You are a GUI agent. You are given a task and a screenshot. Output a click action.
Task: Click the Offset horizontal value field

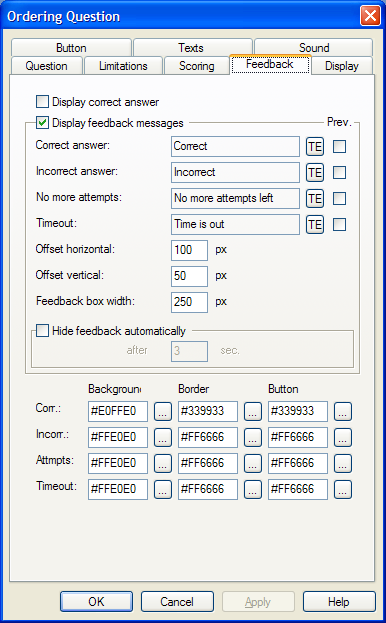pyautogui.click(x=189, y=250)
